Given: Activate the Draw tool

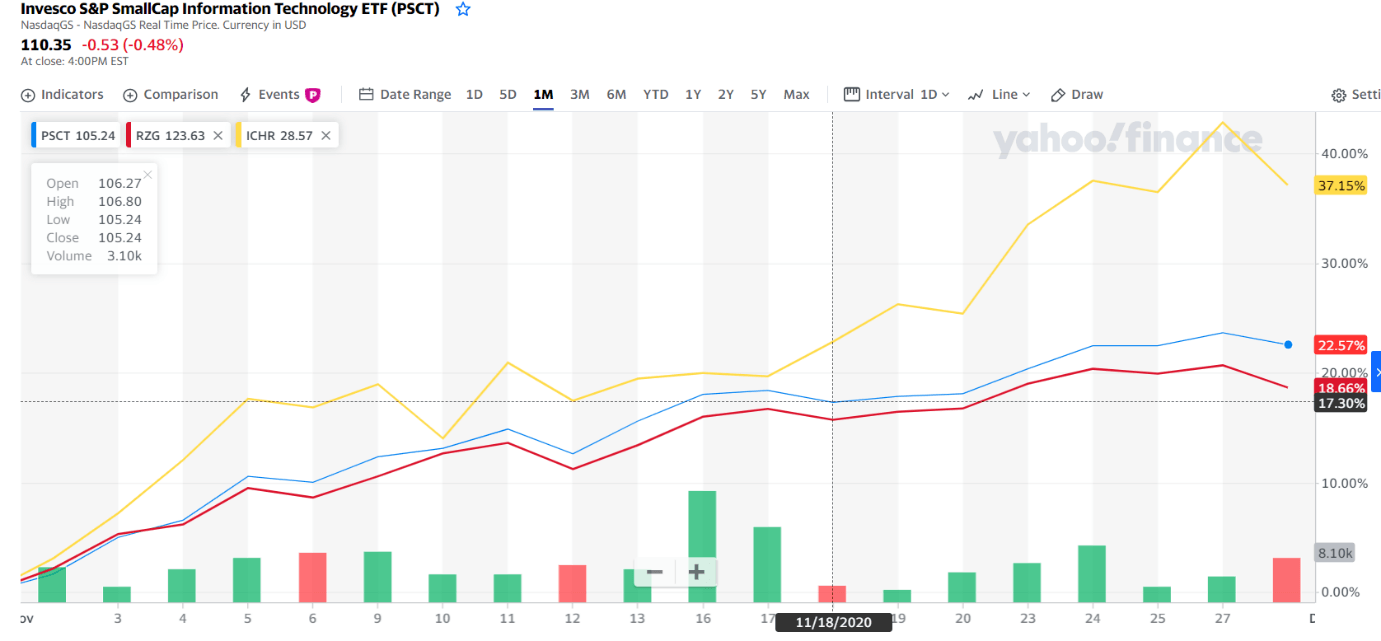Looking at the screenshot, I should (1077, 95).
